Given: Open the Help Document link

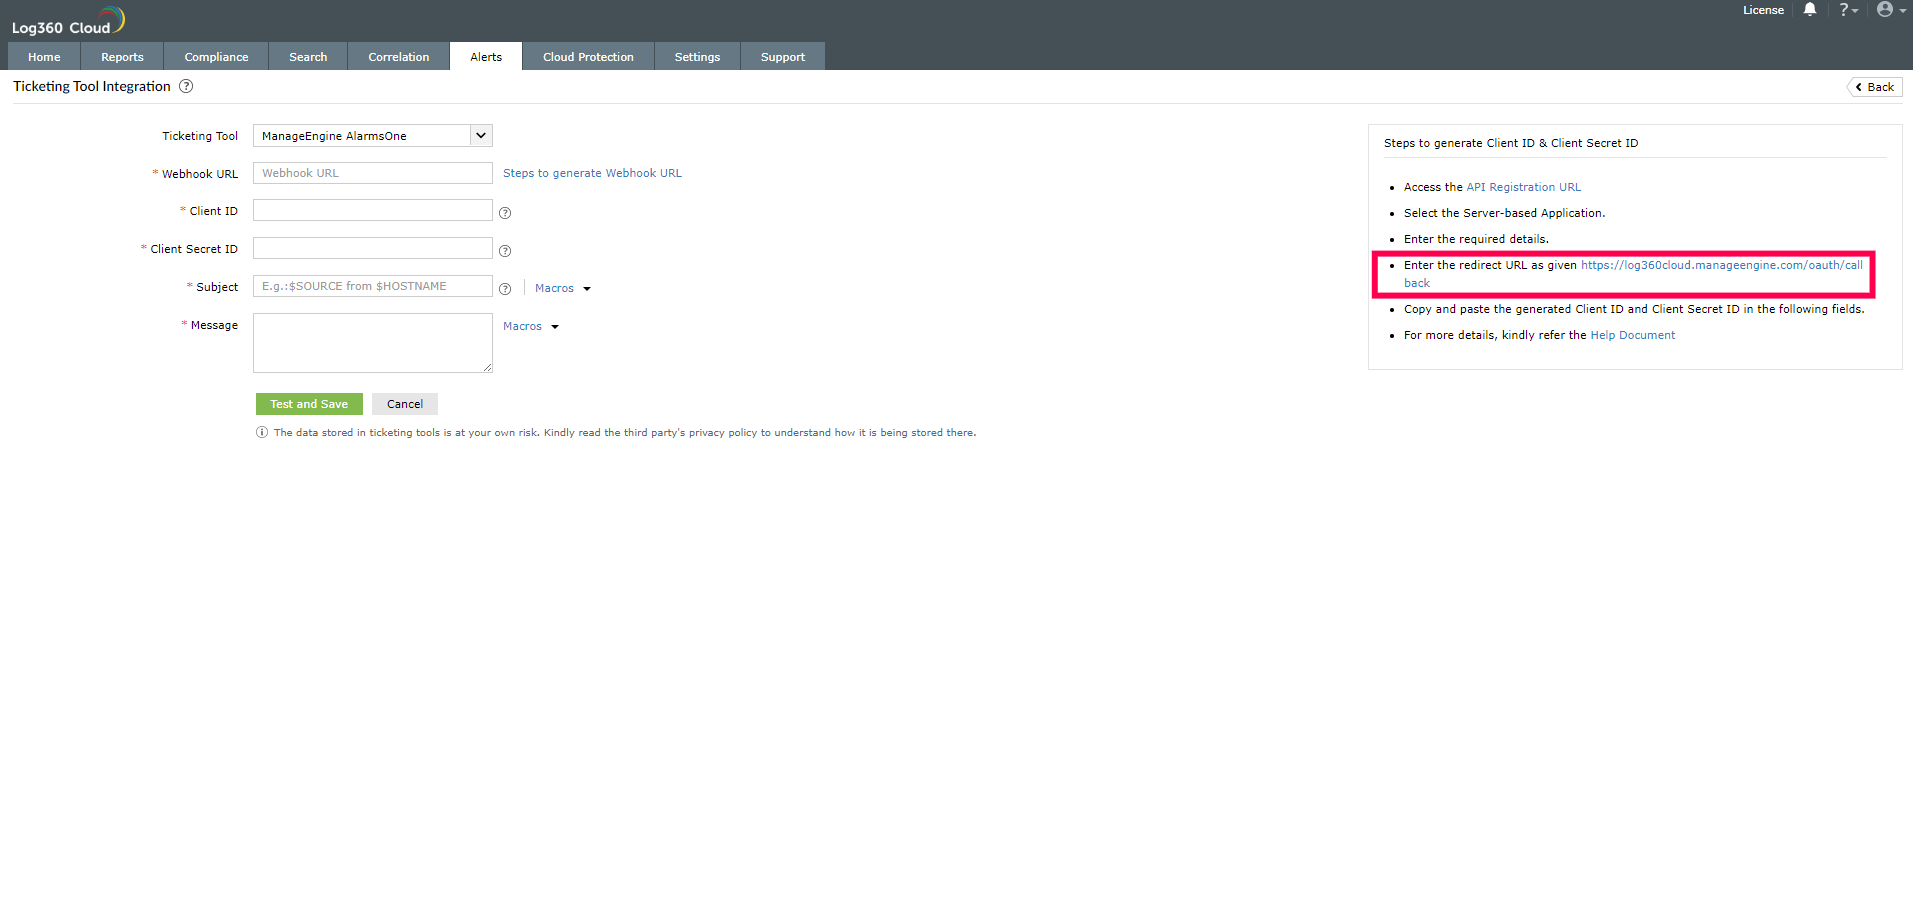Looking at the screenshot, I should click(1632, 335).
